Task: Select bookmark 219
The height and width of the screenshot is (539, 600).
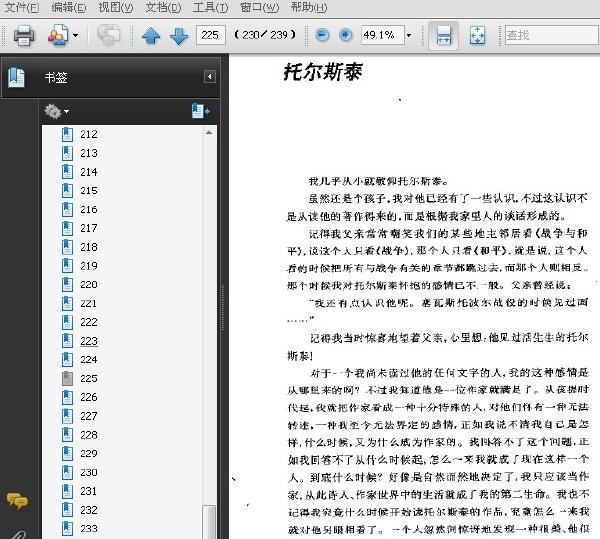Action: pyautogui.click(x=89, y=266)
